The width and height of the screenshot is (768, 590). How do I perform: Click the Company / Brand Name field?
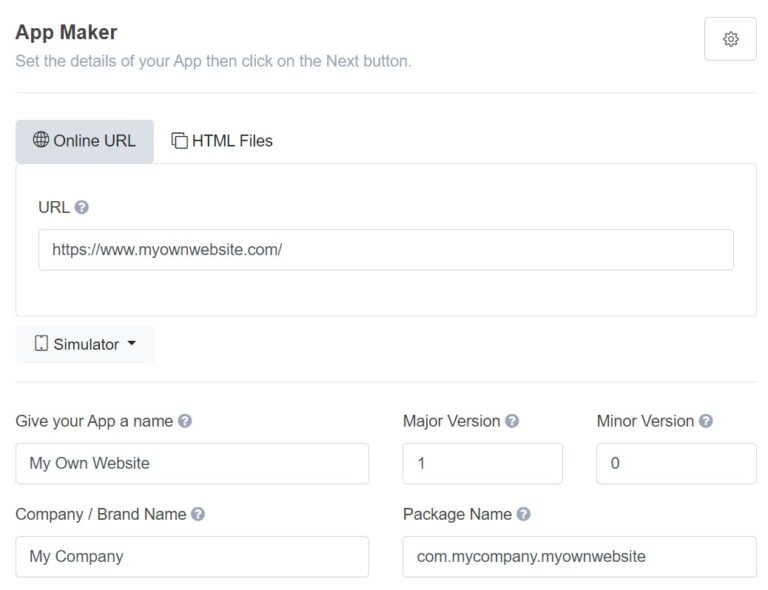click(192, 557)
